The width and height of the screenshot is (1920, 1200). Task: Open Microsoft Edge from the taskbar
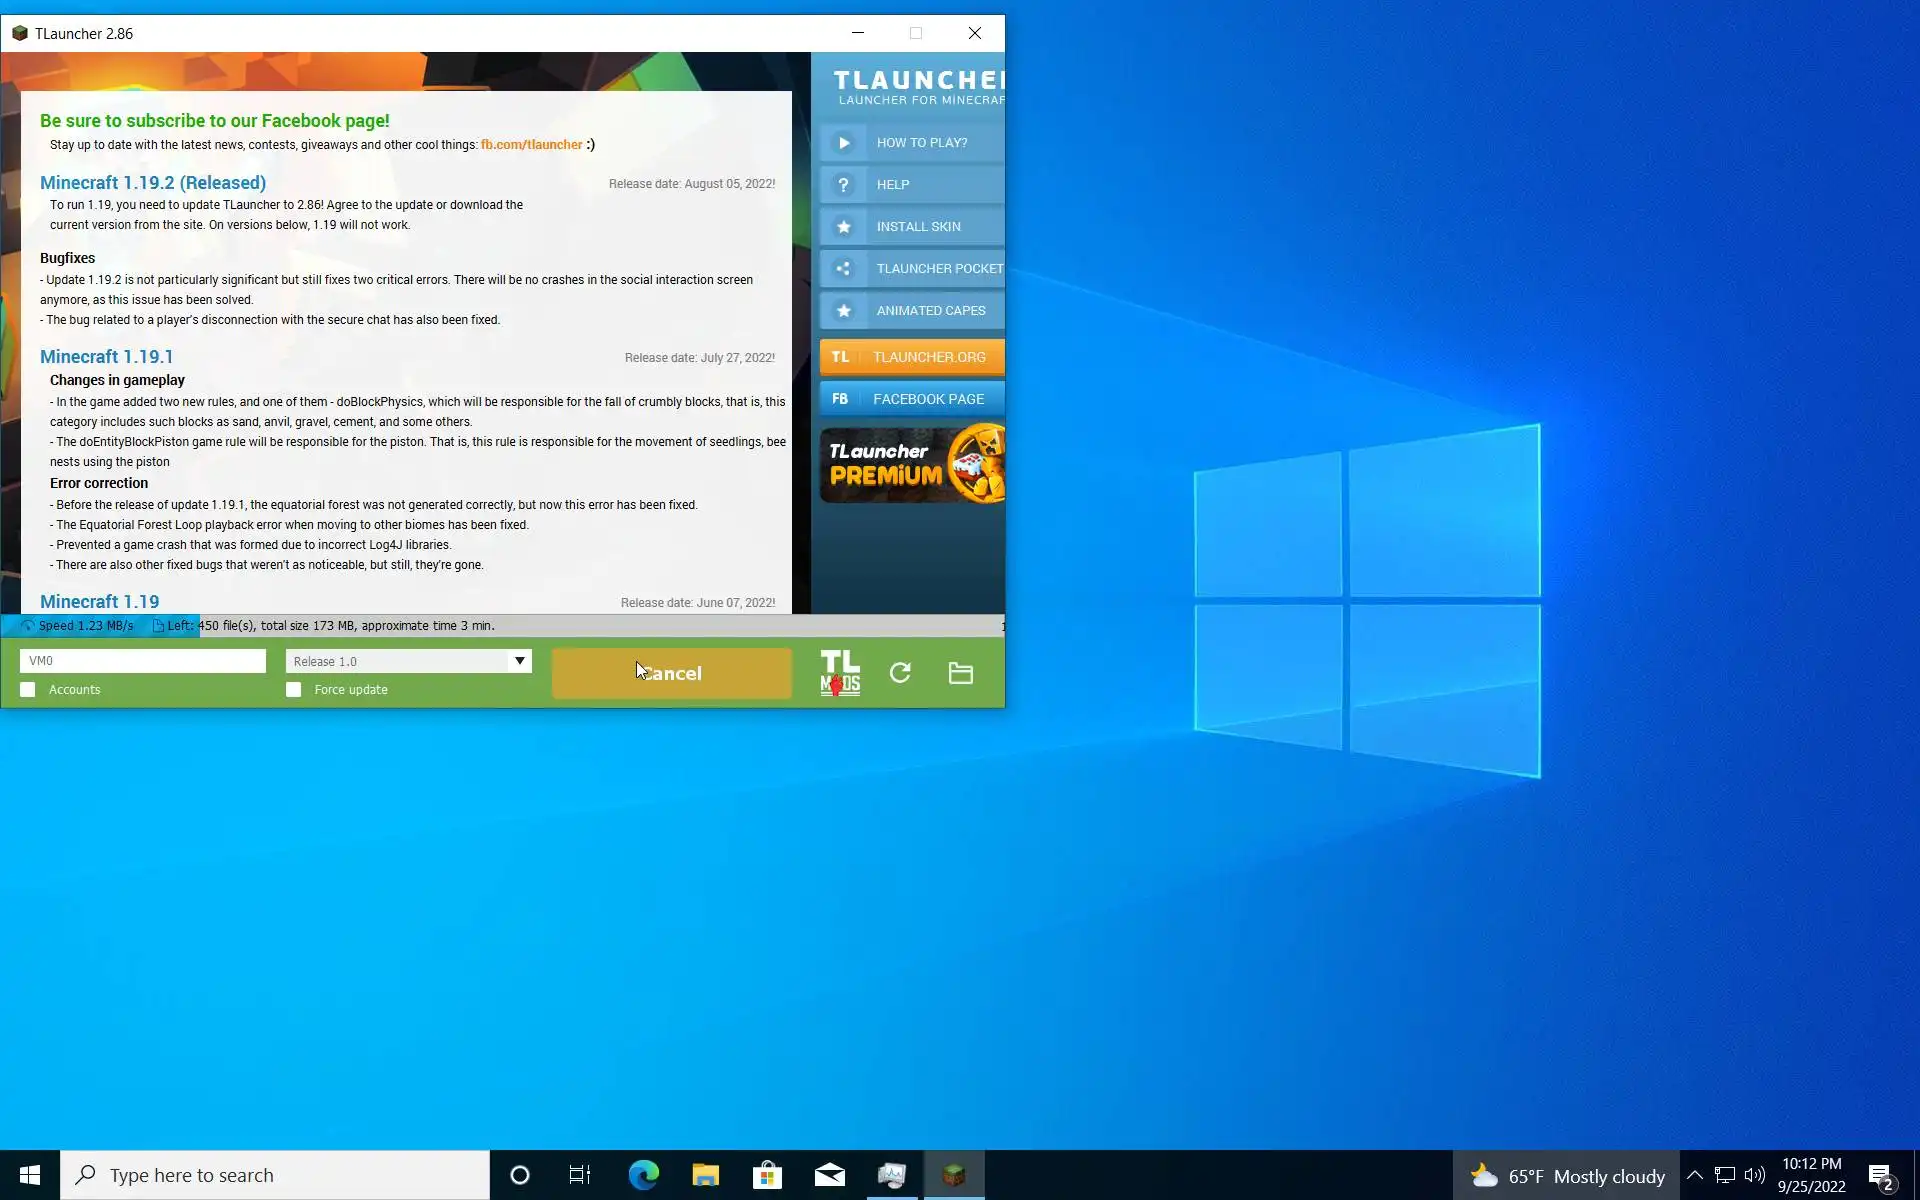[x=643, y=1175]
